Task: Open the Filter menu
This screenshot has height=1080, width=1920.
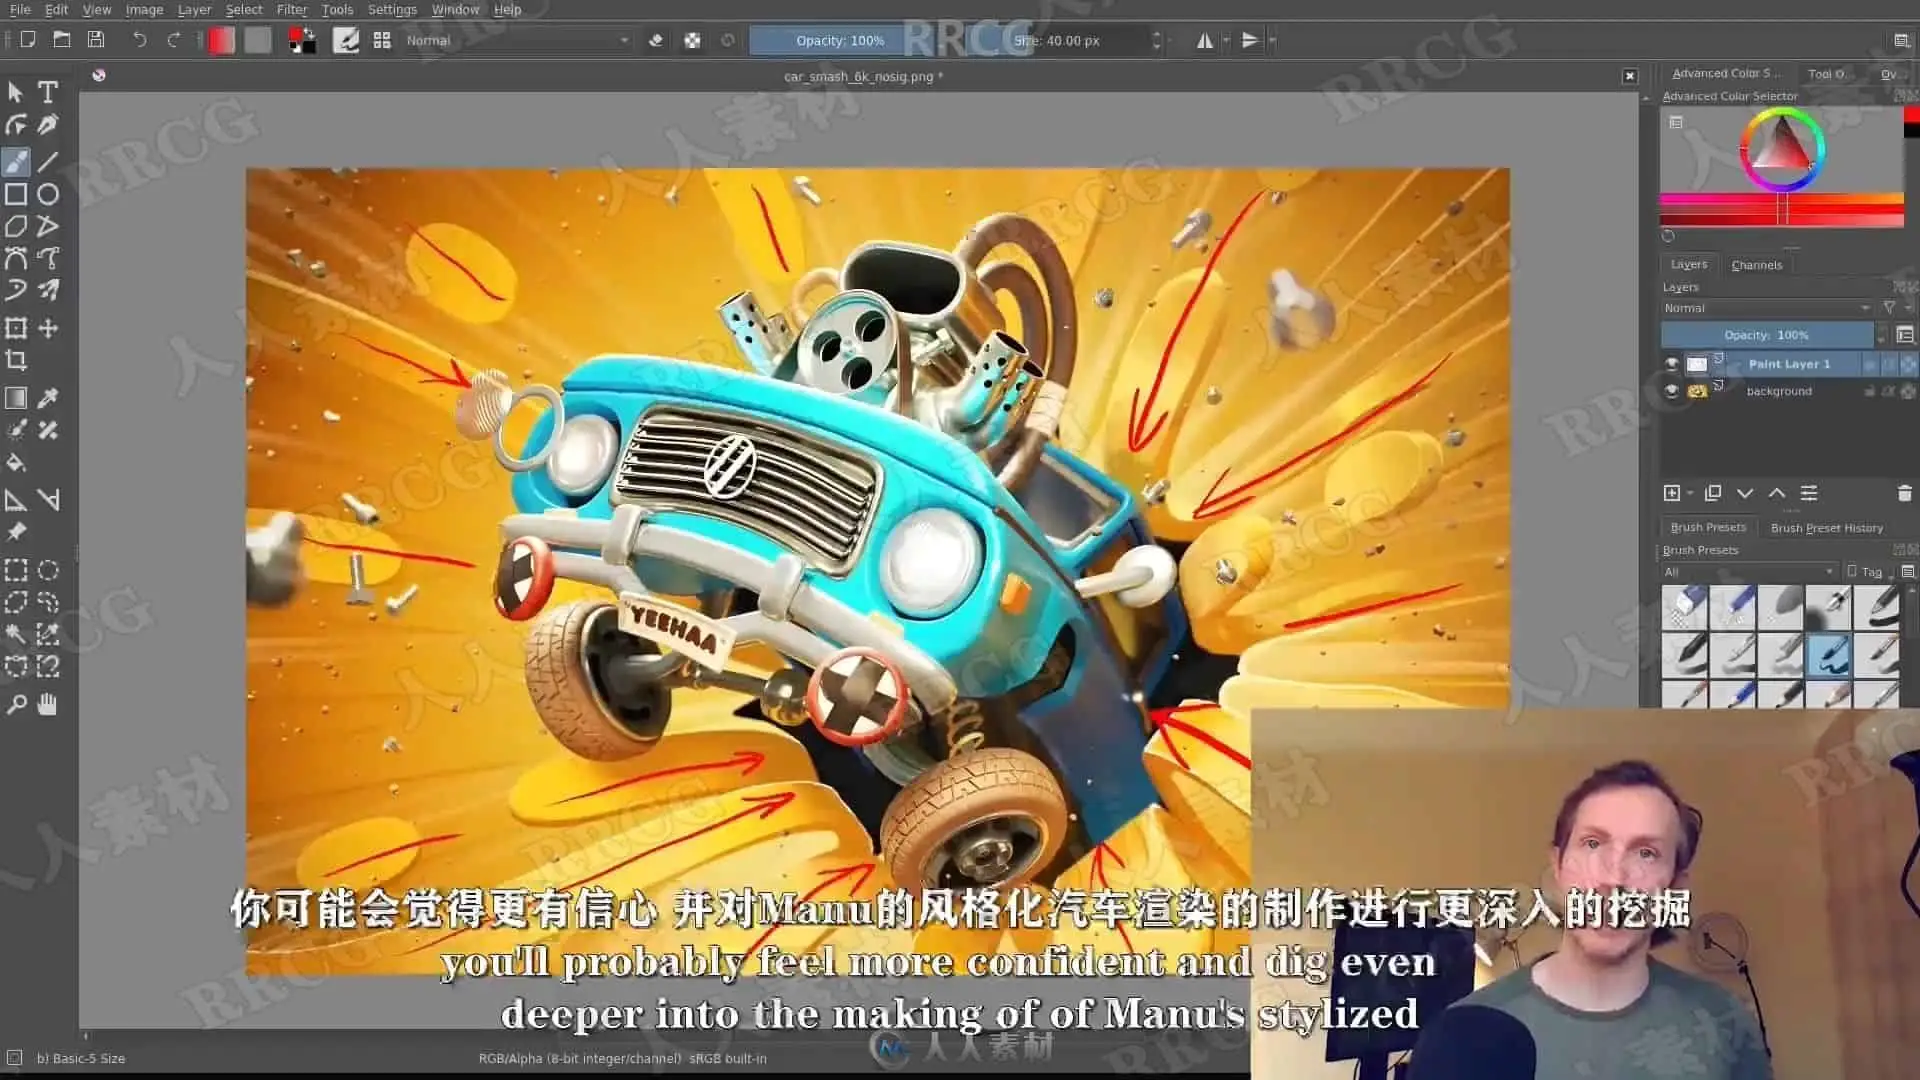Action: 291,10
